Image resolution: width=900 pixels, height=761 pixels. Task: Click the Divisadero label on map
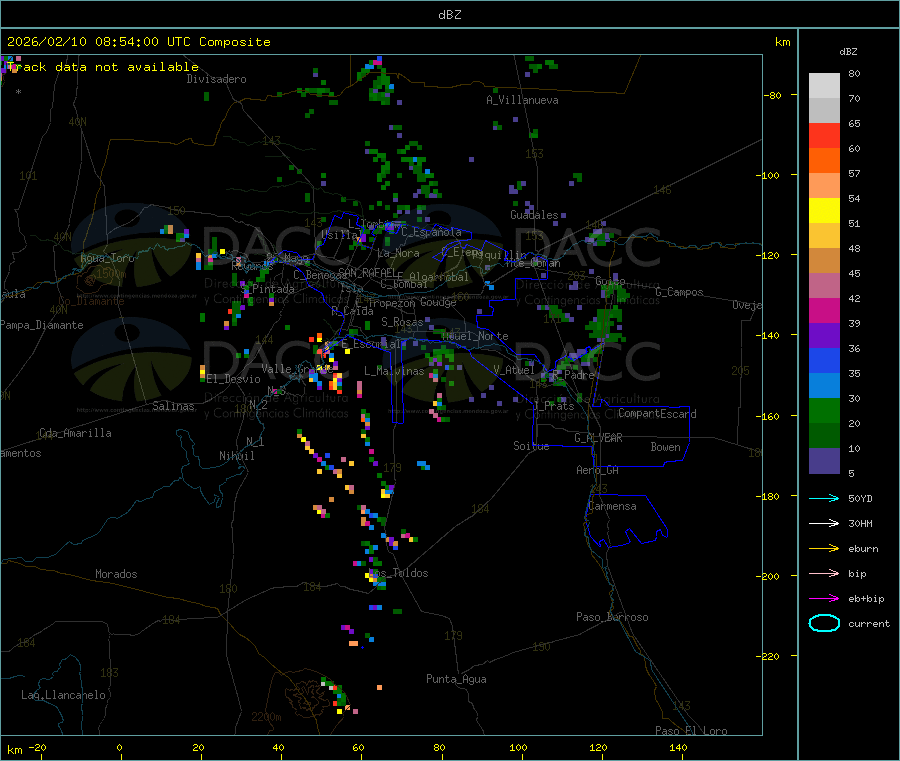click(216, 79)
